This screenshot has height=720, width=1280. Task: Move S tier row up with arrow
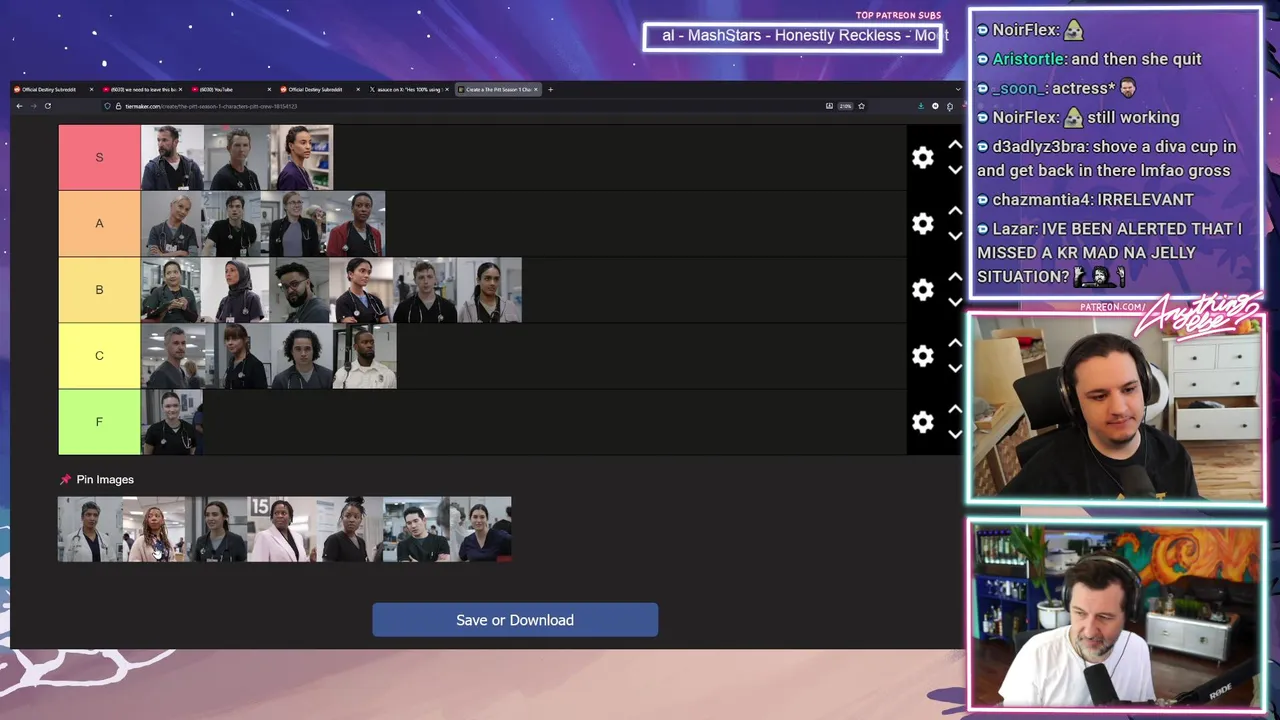point(955,145)
